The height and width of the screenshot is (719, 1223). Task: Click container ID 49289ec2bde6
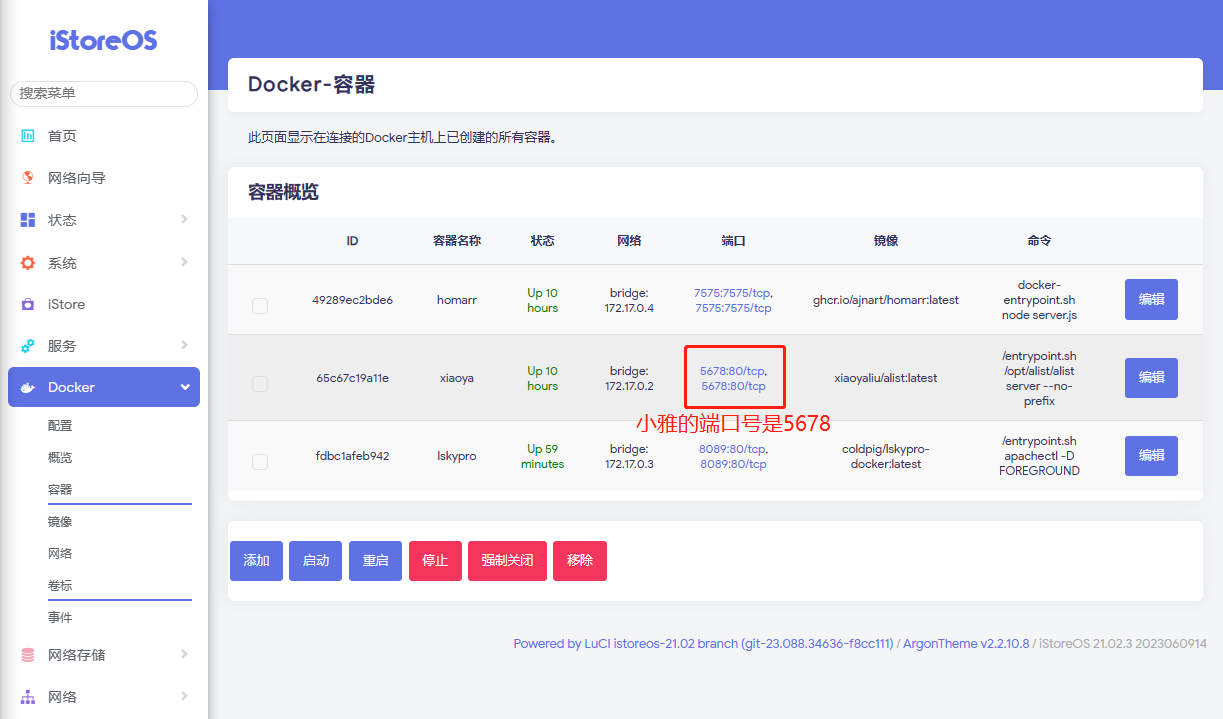coord(352,300)
